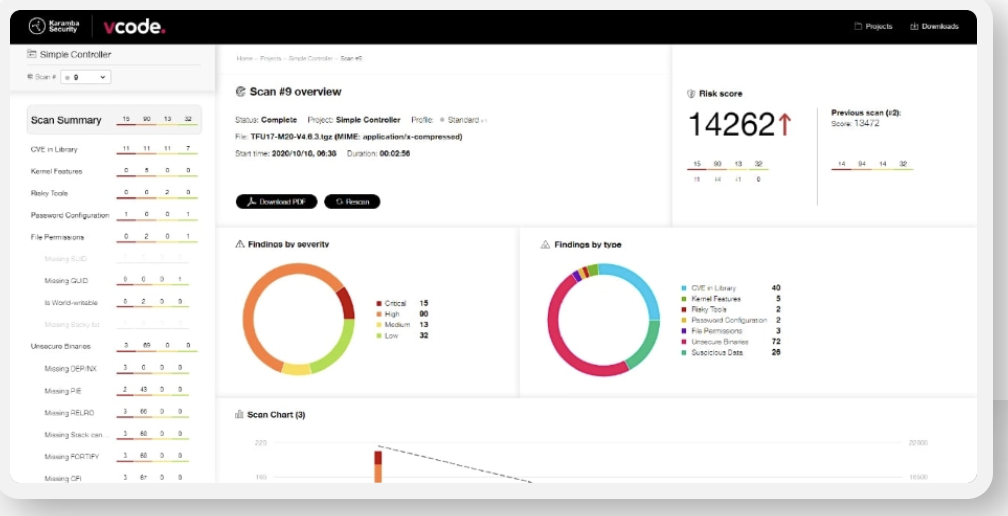Viewport: 1008px width, 516px height.
Task: Click the warning icon beside Findings by severity
Action: 240,244
